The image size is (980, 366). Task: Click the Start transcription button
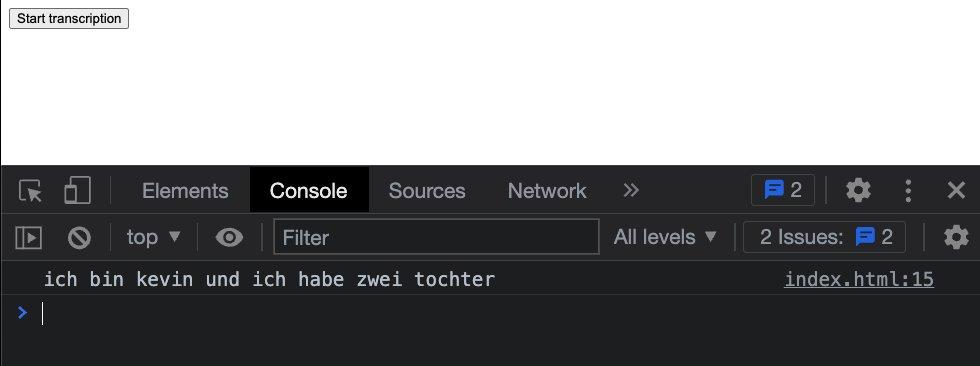[69, 18]
